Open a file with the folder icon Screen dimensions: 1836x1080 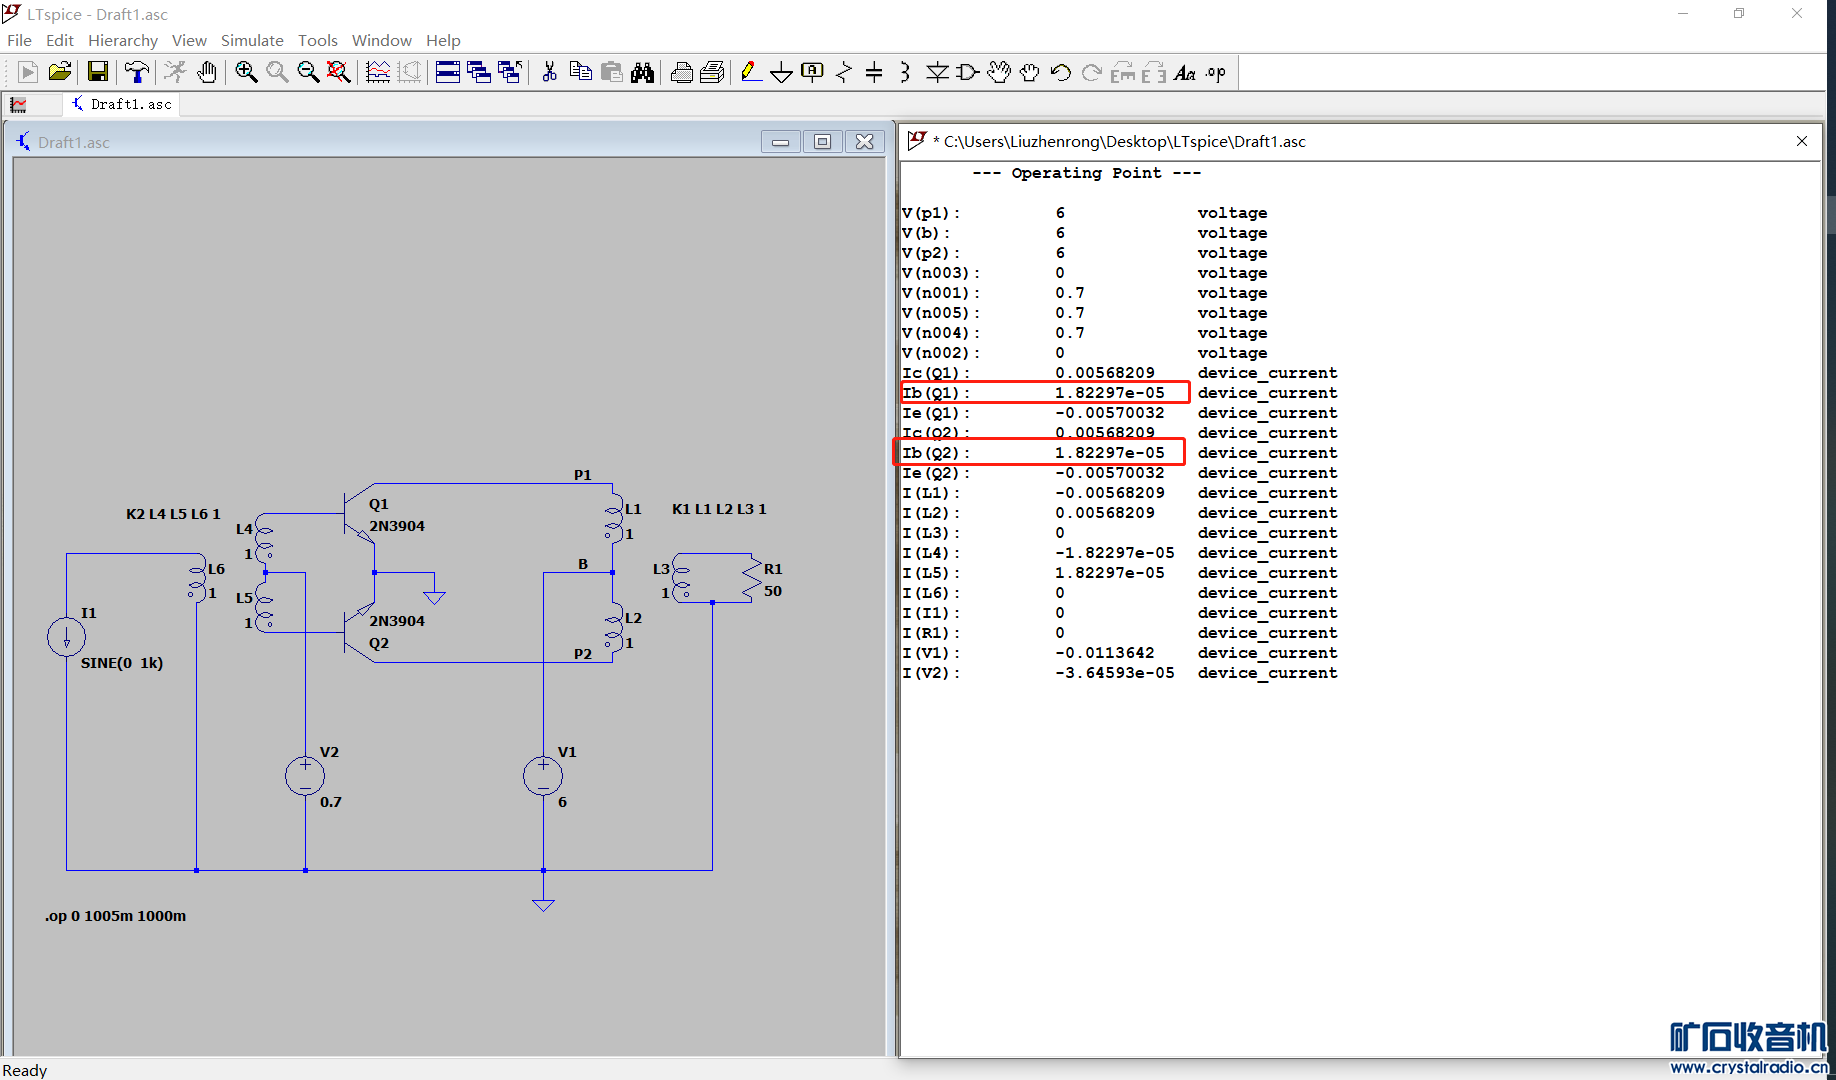pyautogui.click(x=60, y=72)
